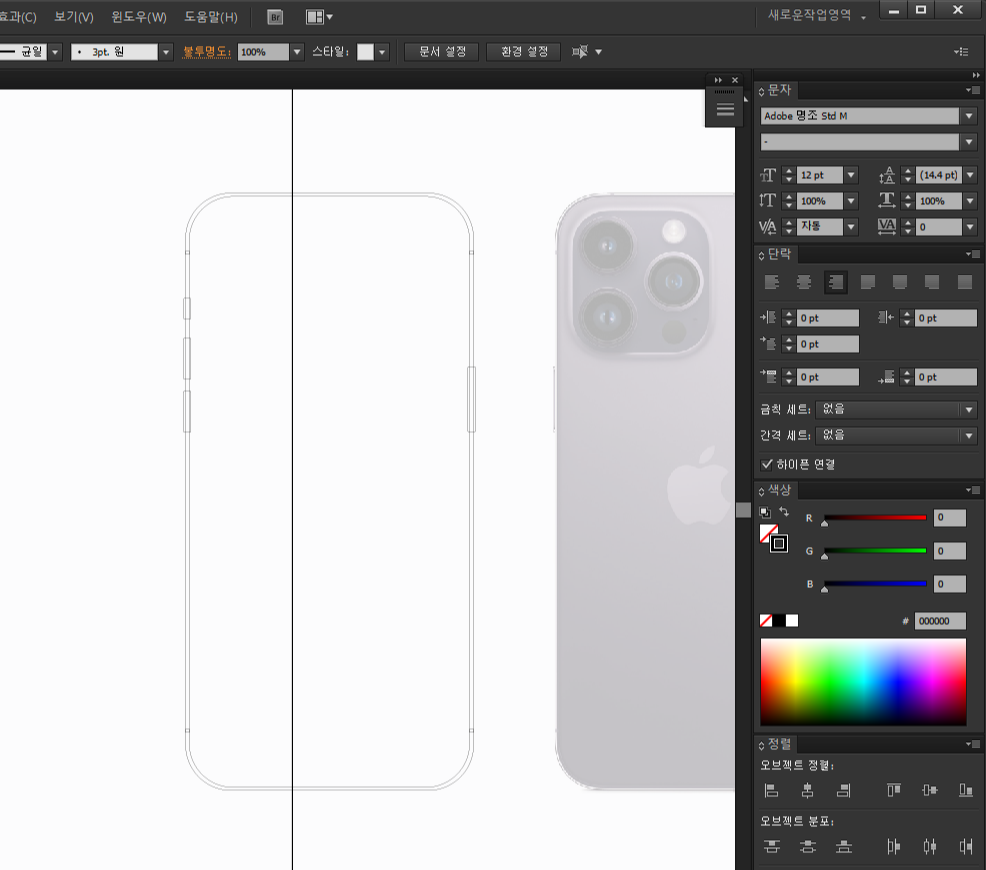This screenshot has height=870, width=986.
Task: Select justify with last line centered
Action: pyautogui.click(x=900, y=282)
